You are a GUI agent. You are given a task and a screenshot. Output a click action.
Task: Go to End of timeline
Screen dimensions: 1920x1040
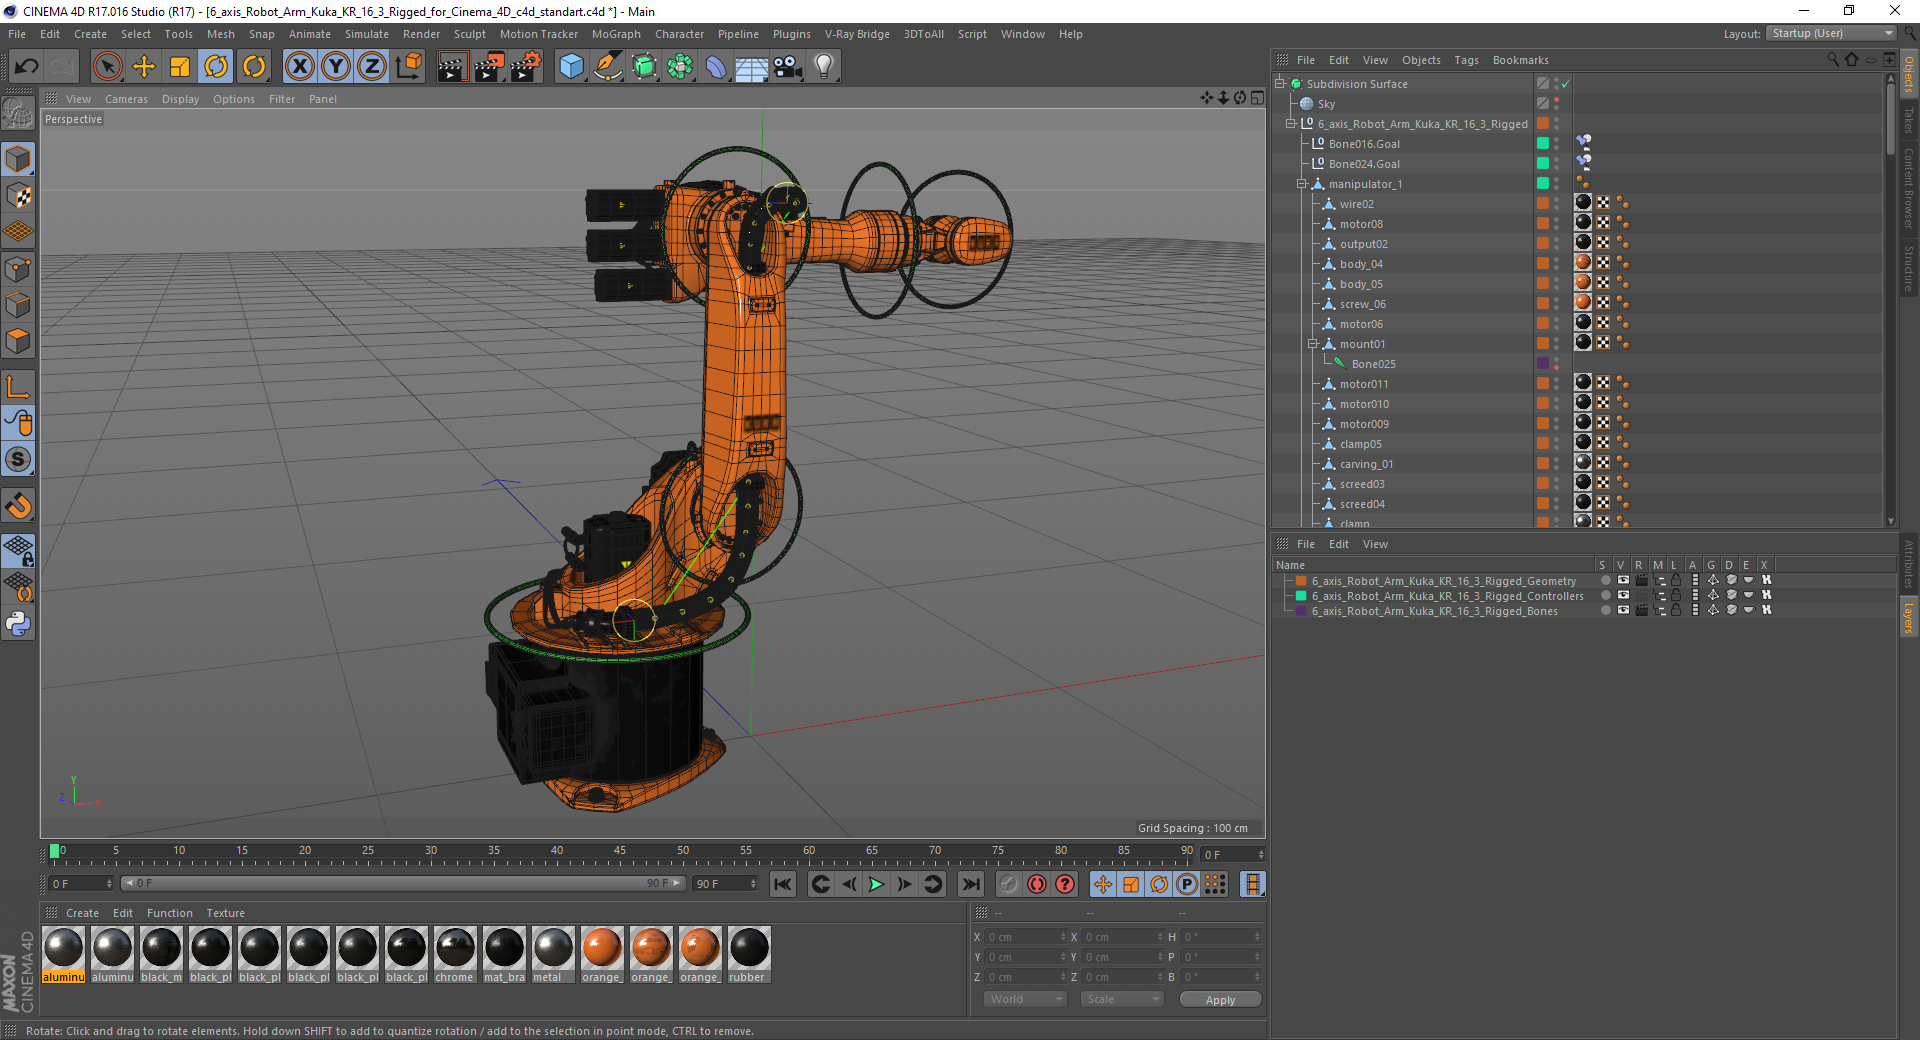click(x=970, y=884)
